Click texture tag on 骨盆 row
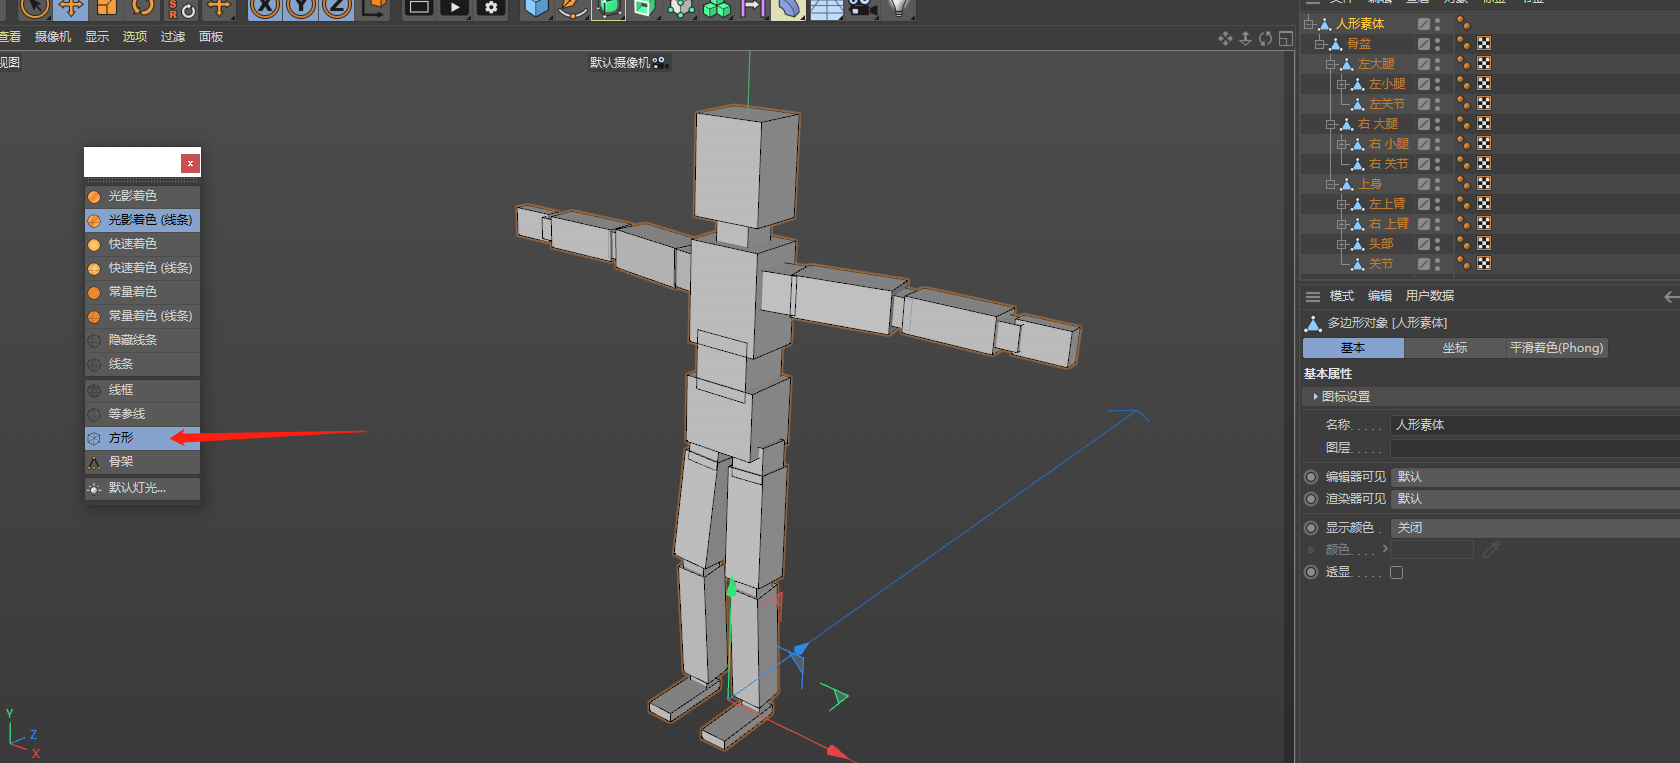The image size is (1680, 763). (1484, 43)
